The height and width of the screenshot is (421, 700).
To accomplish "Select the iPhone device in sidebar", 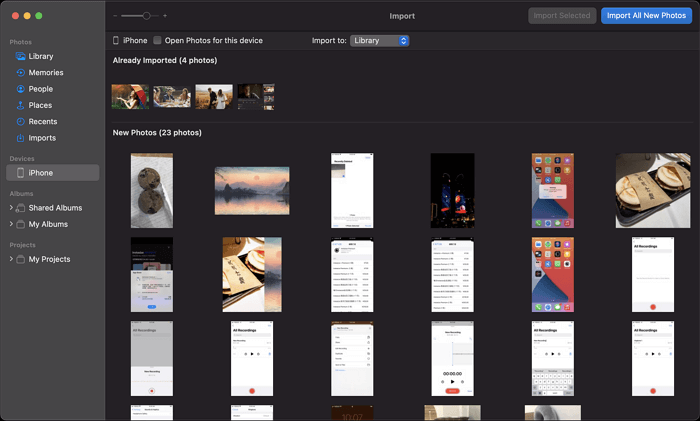I will click(x=40, y=173).
